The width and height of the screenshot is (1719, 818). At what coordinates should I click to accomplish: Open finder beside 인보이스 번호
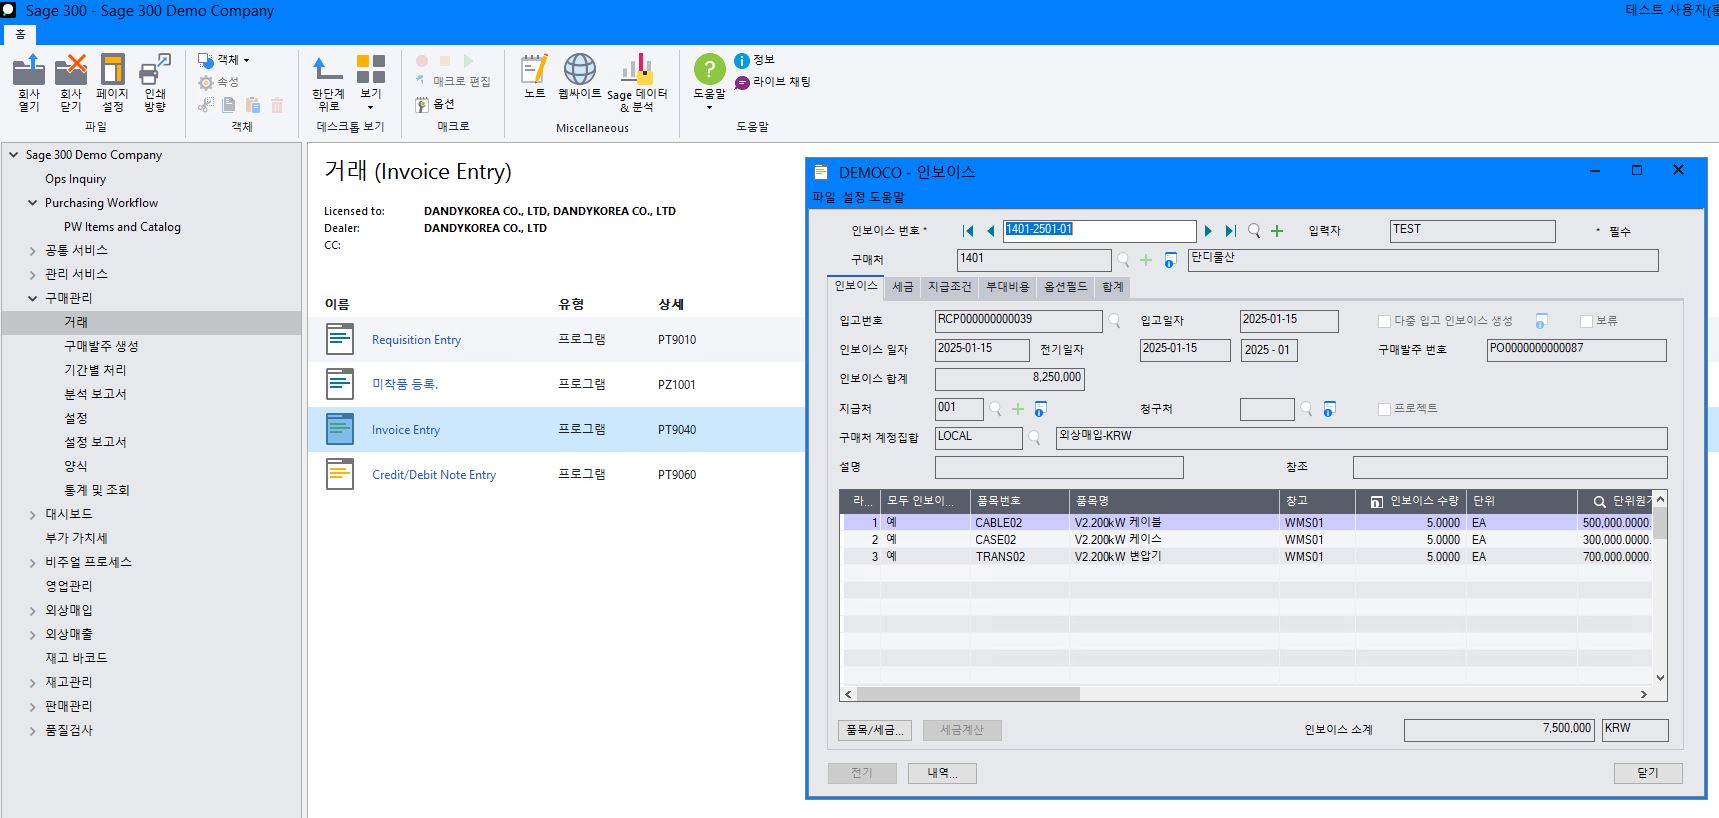coord(1254,231)
